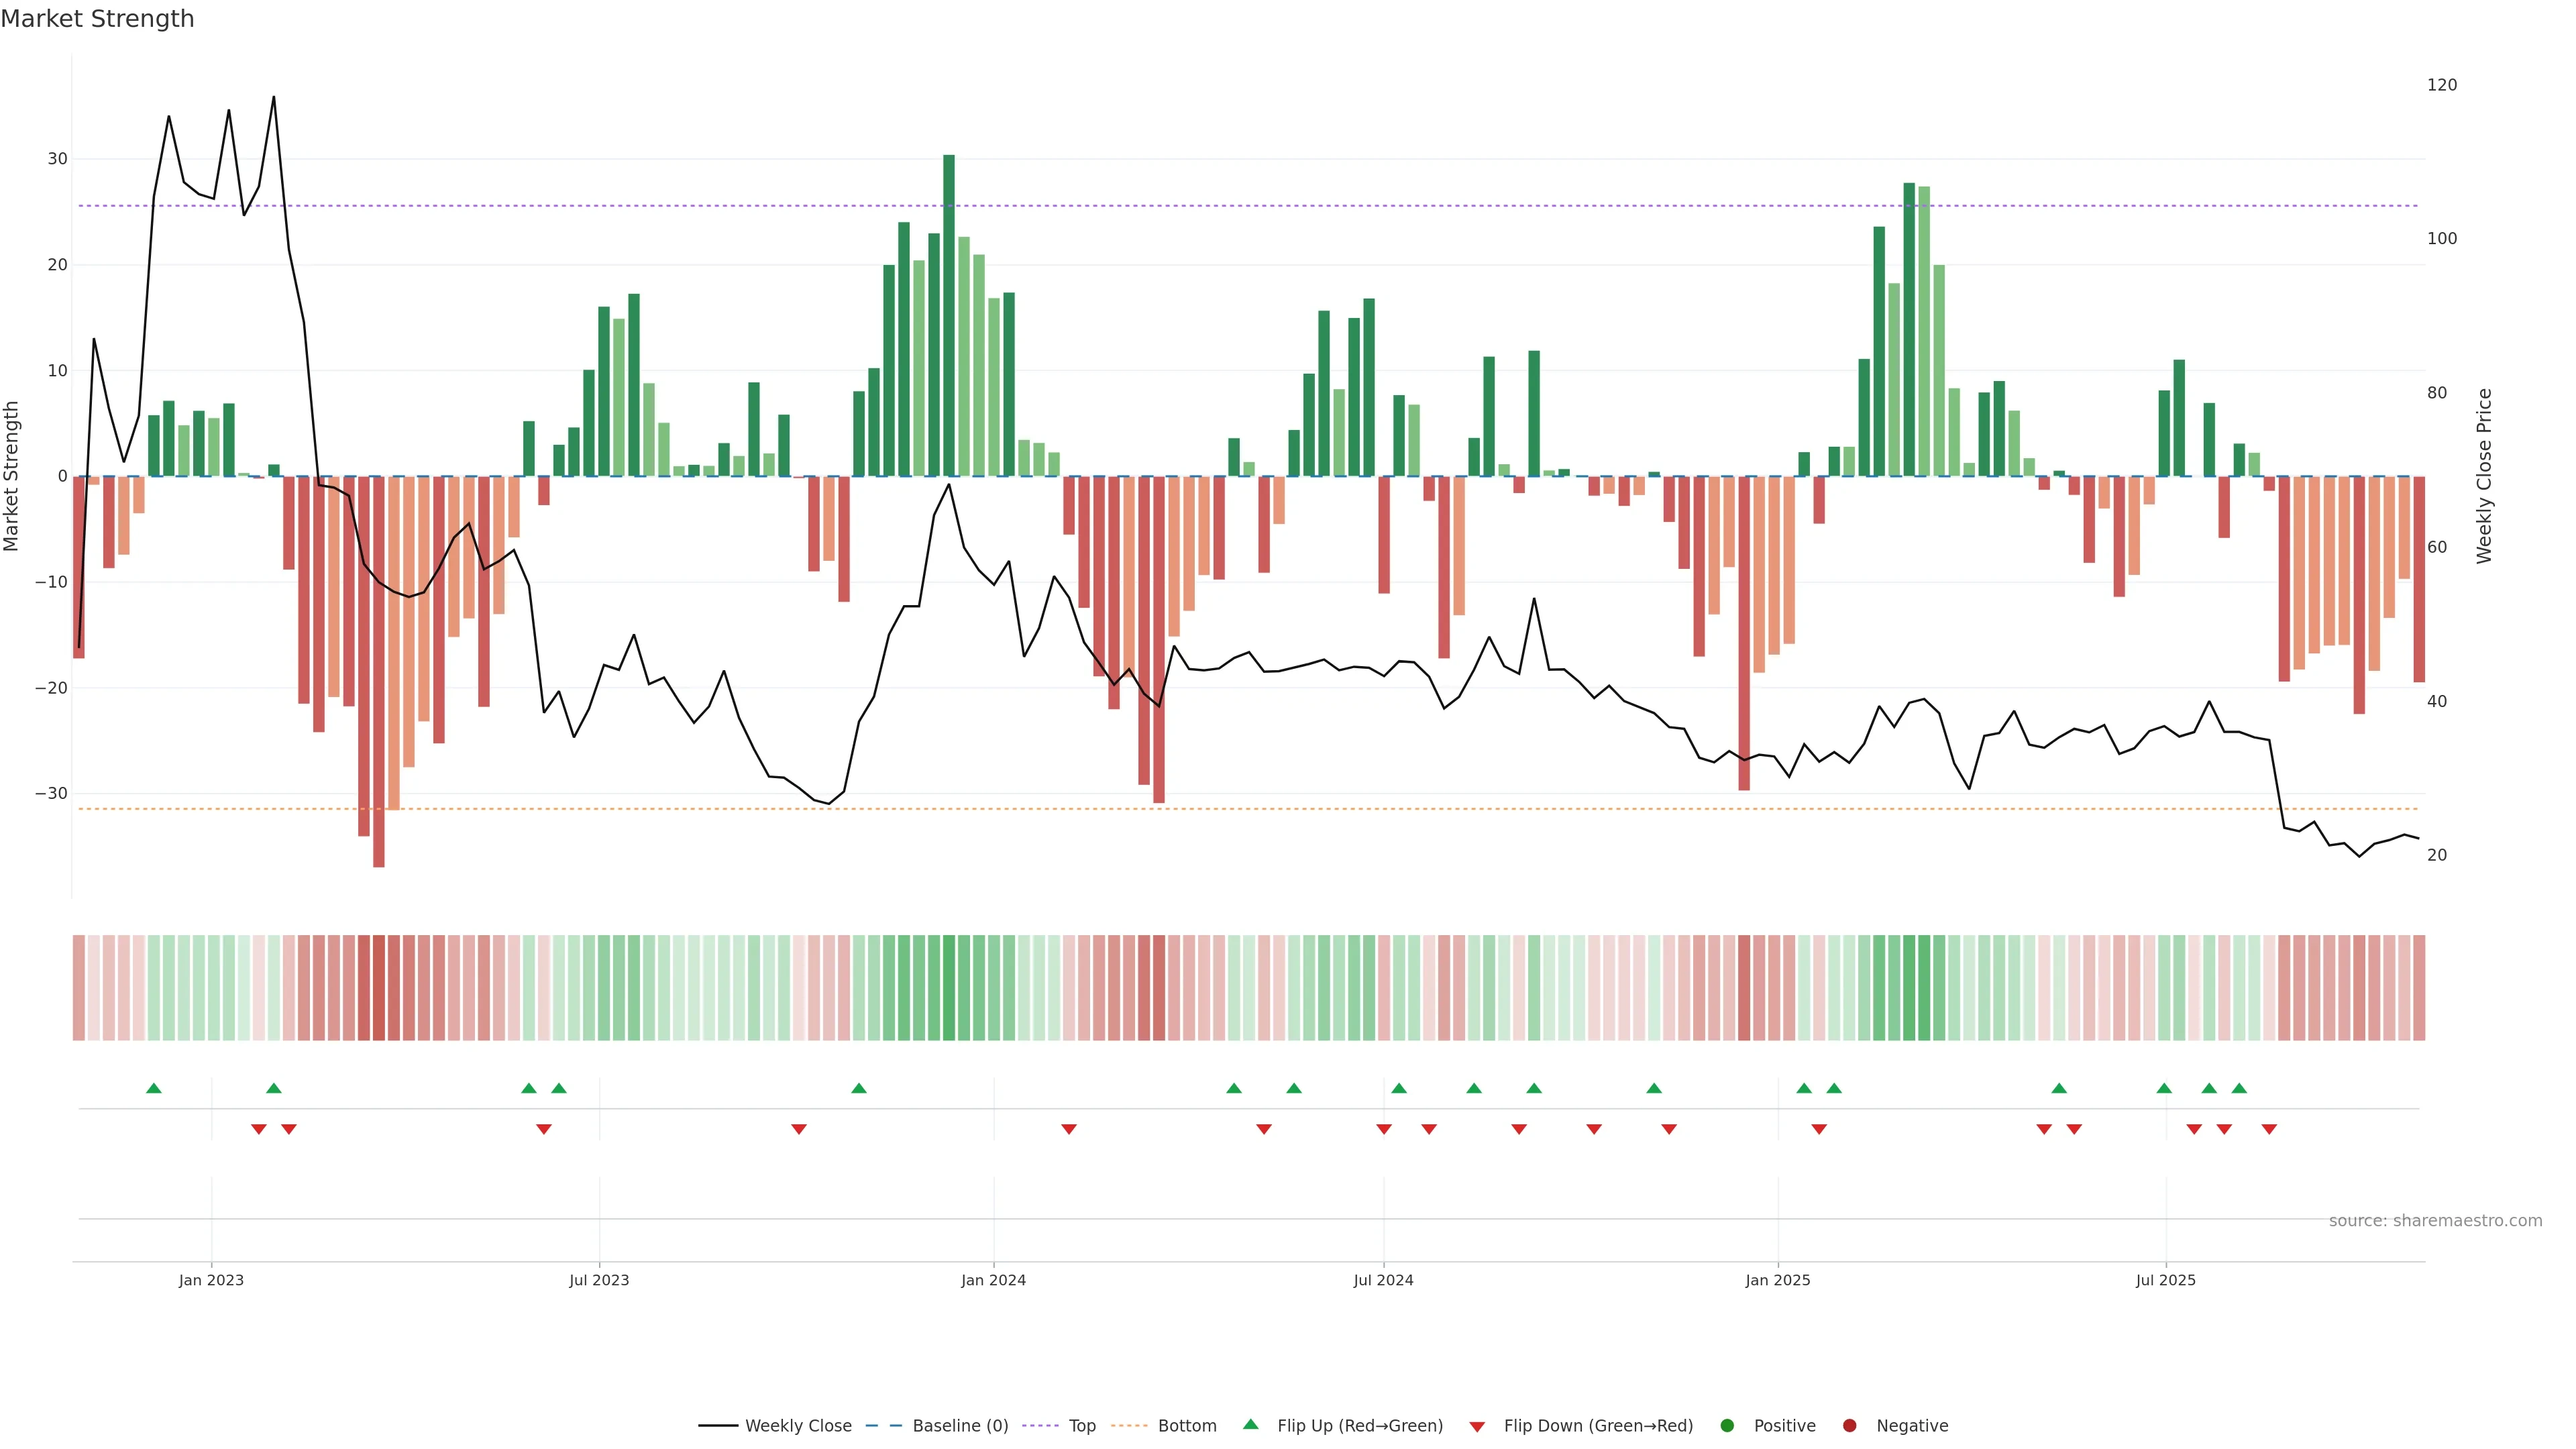Click Flip Up green triangle legend icon

1250,1425
